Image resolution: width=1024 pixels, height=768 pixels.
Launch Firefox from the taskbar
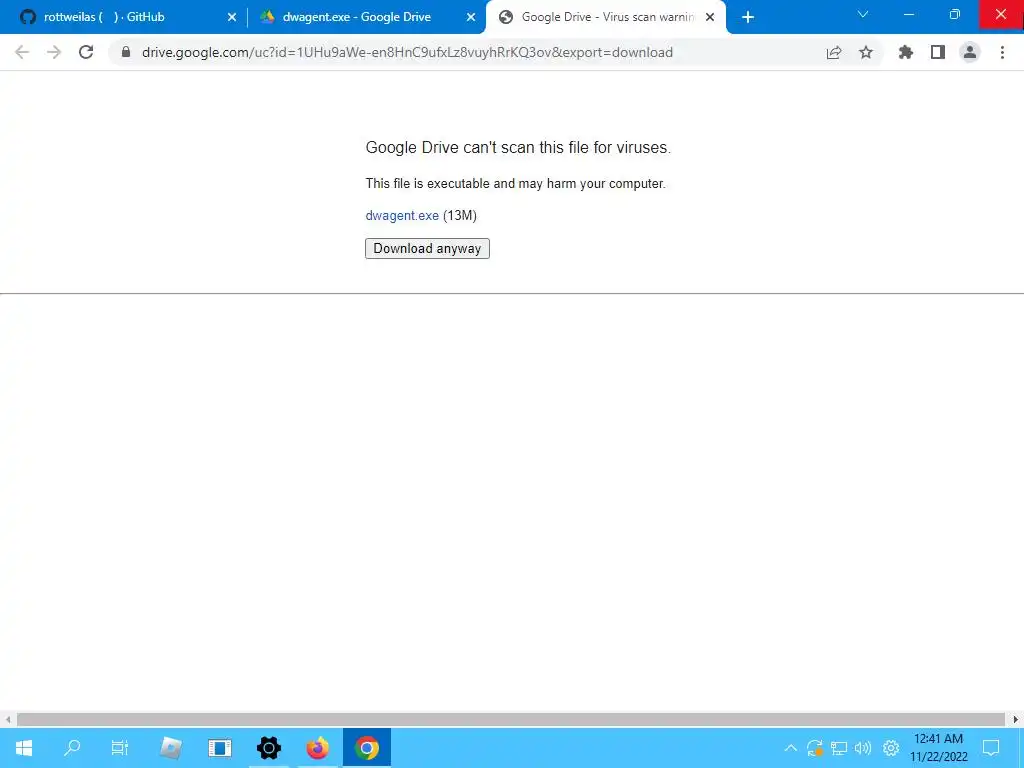point(317,748)
